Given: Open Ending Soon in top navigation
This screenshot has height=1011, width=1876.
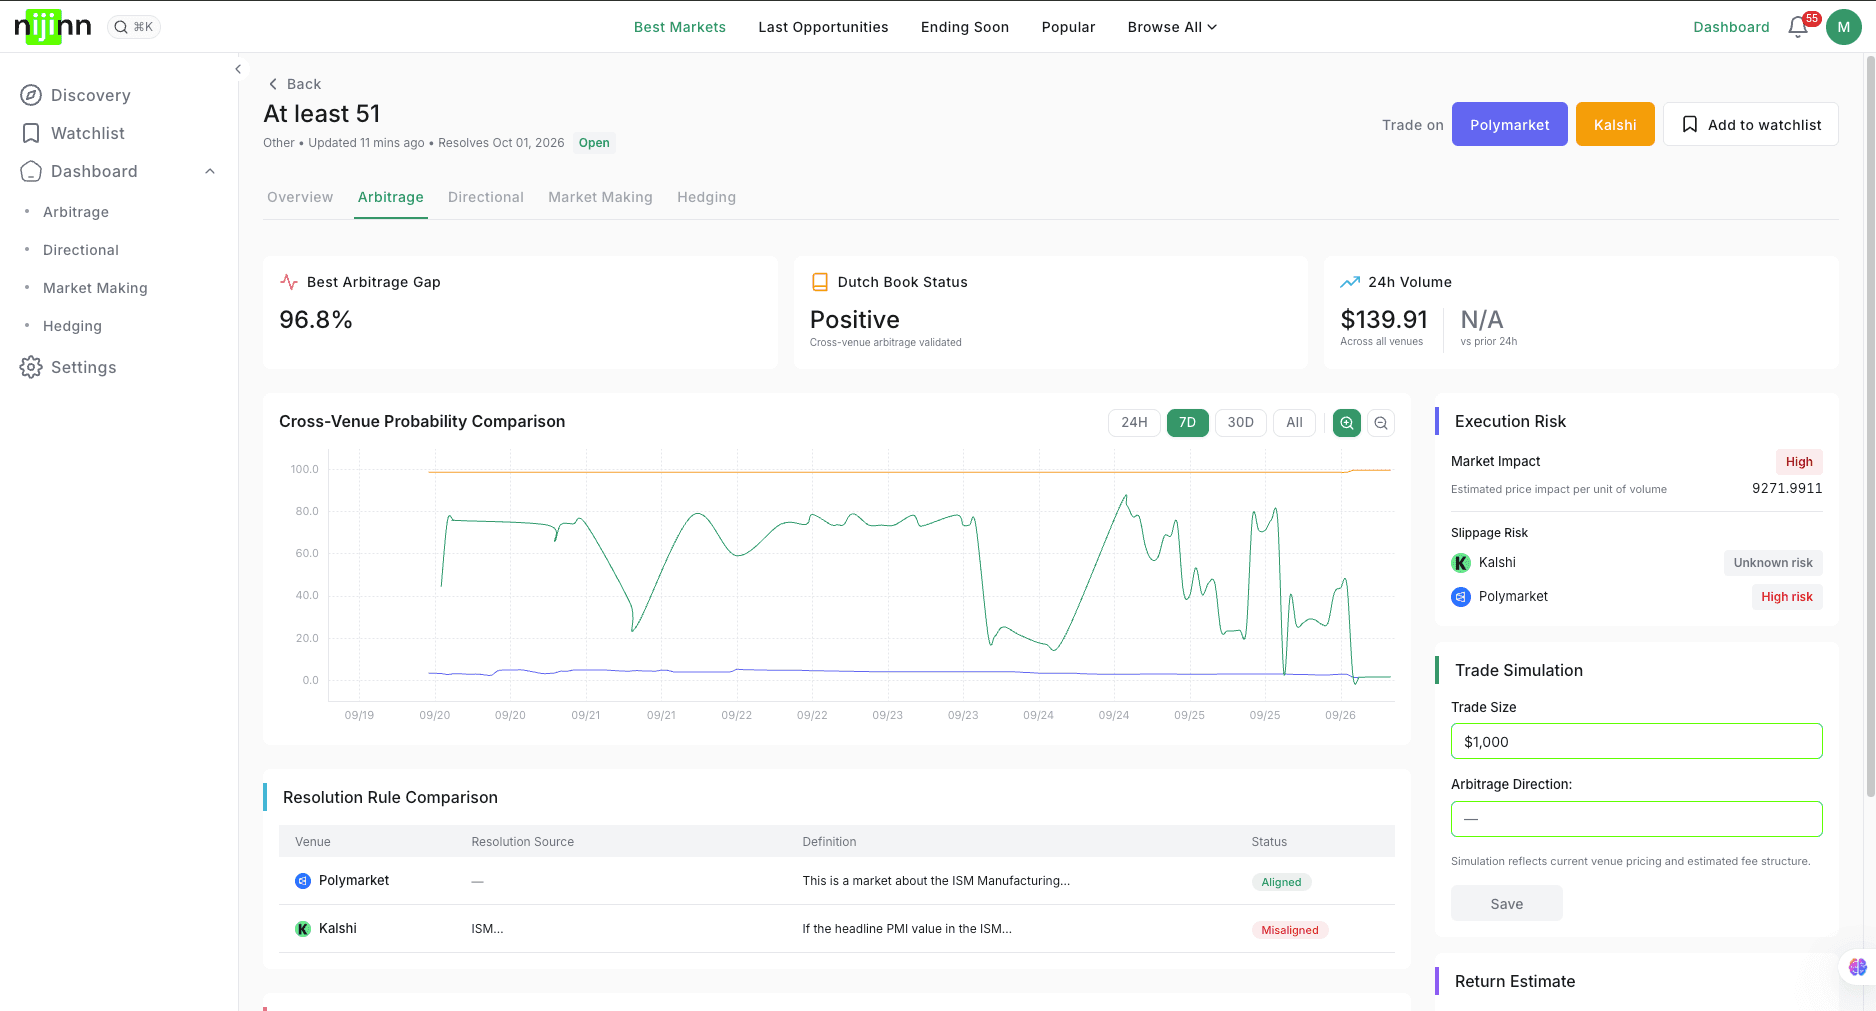Looking at the screenshot, I should (x=965, y=27).
